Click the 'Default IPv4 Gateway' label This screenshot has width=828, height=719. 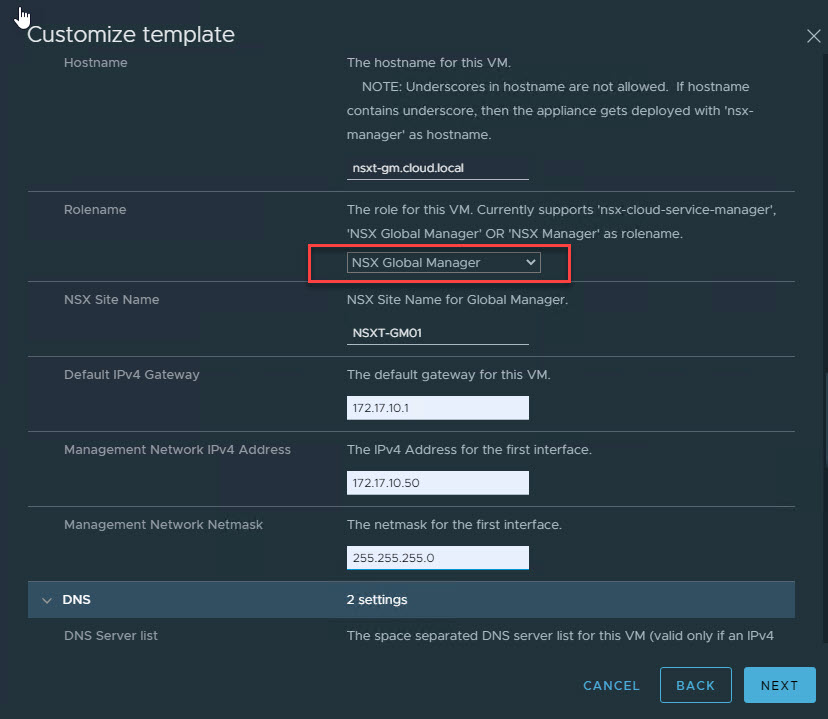[132, 375]
